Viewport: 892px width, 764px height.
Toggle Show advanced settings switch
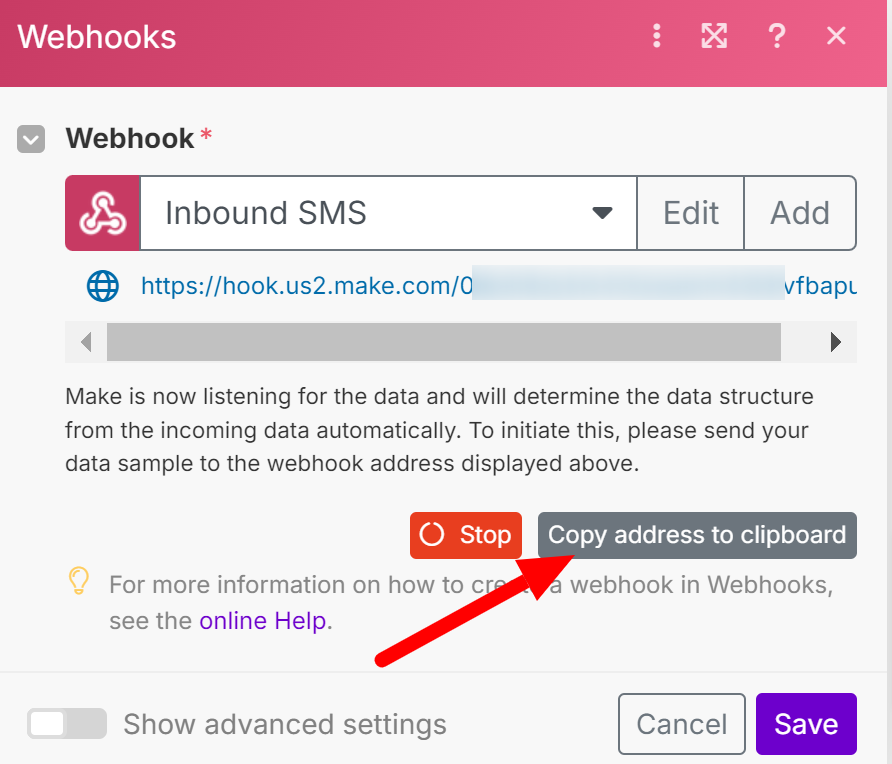66,724
